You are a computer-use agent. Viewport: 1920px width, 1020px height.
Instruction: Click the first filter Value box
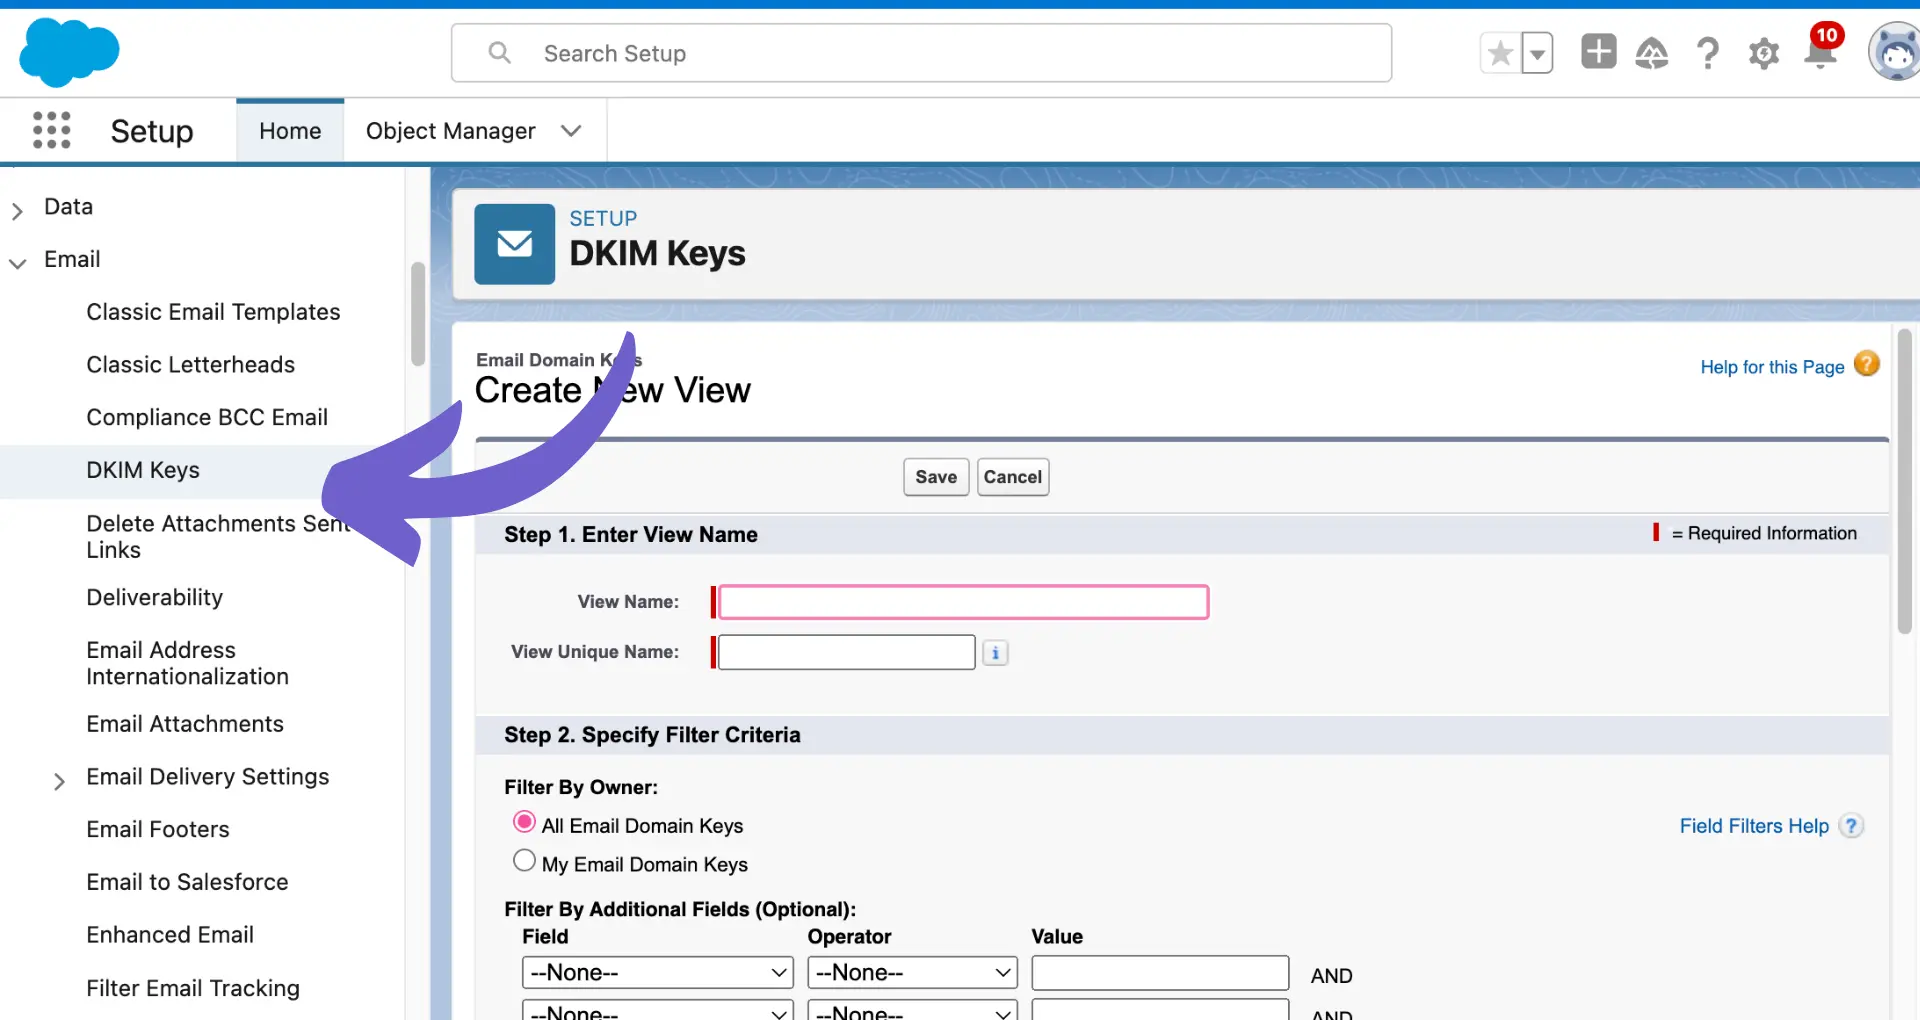click(1160, 973)
